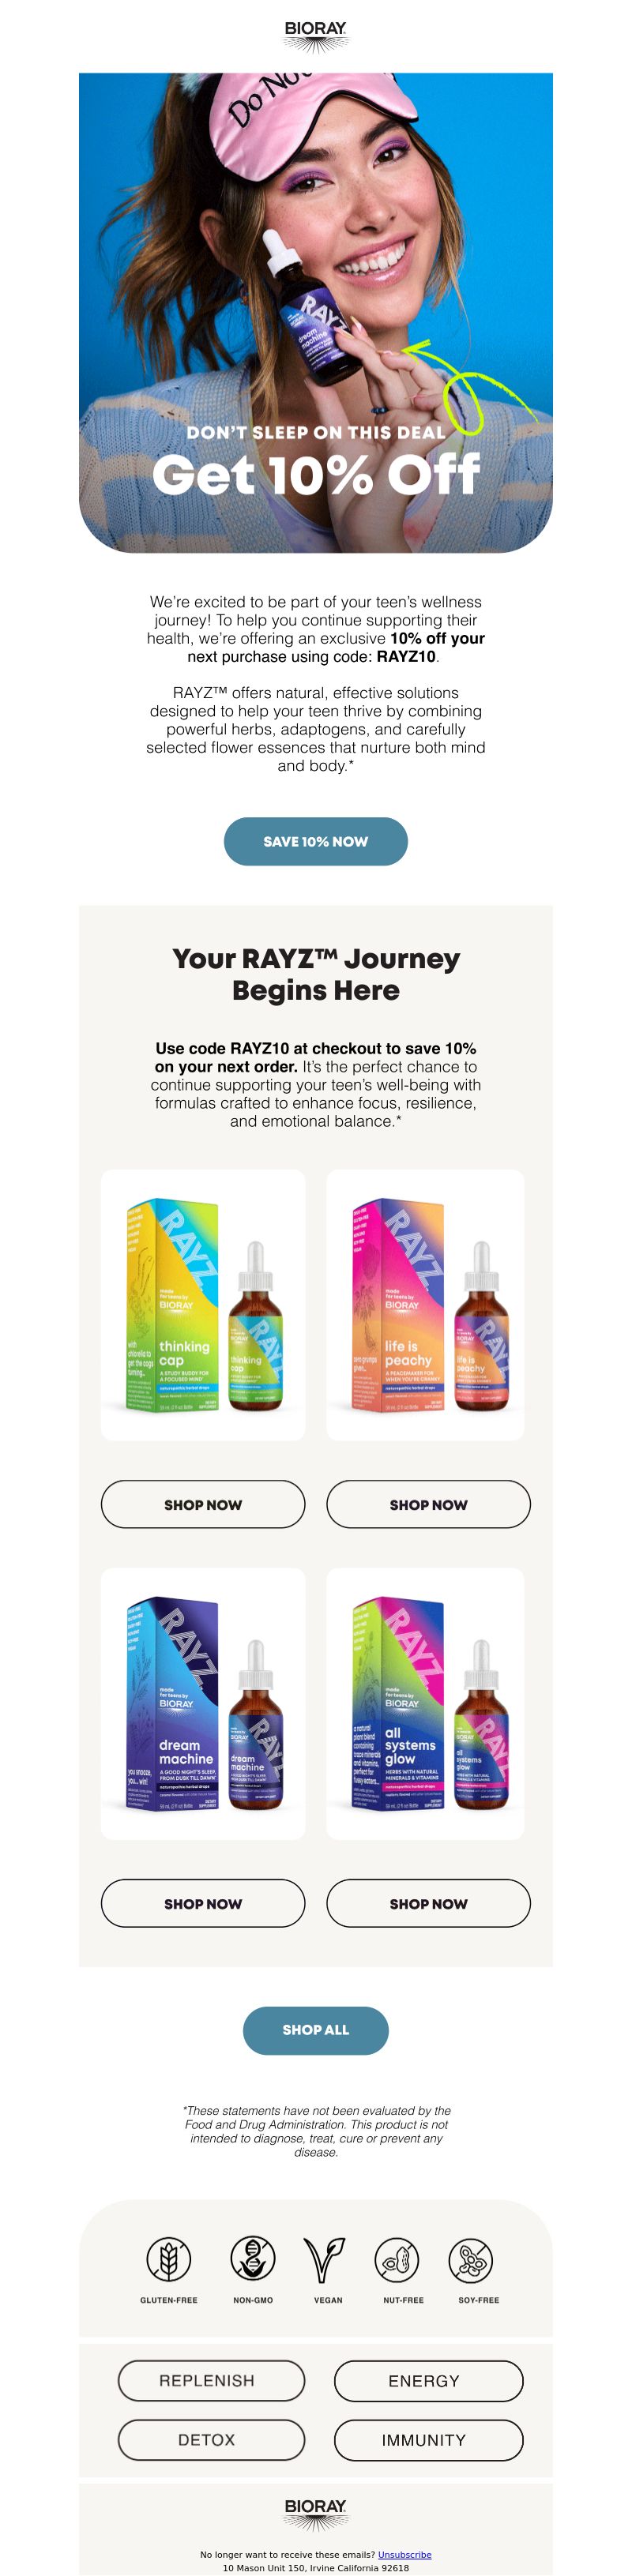Viewport: 632px width, 2576px height.
Task: Open the Immunity category
Action: coord(429,2439)
